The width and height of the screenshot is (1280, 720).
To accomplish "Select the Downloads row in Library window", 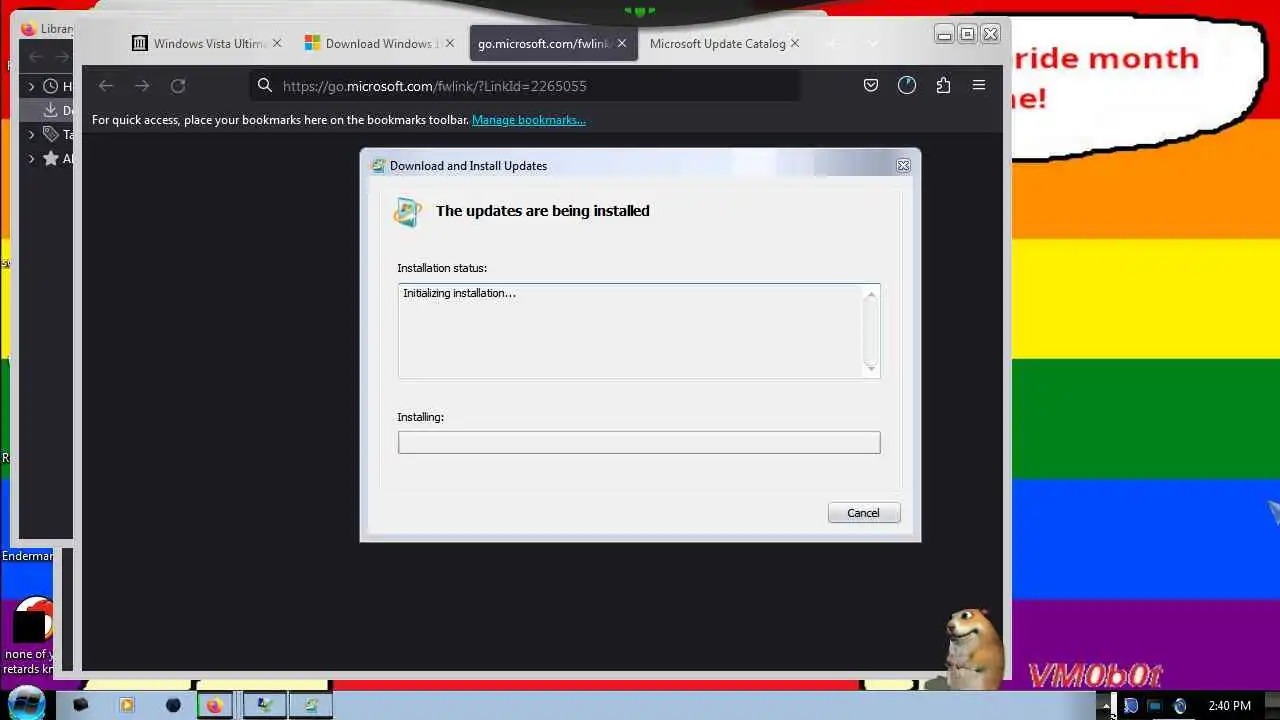I will click(48, 110).
